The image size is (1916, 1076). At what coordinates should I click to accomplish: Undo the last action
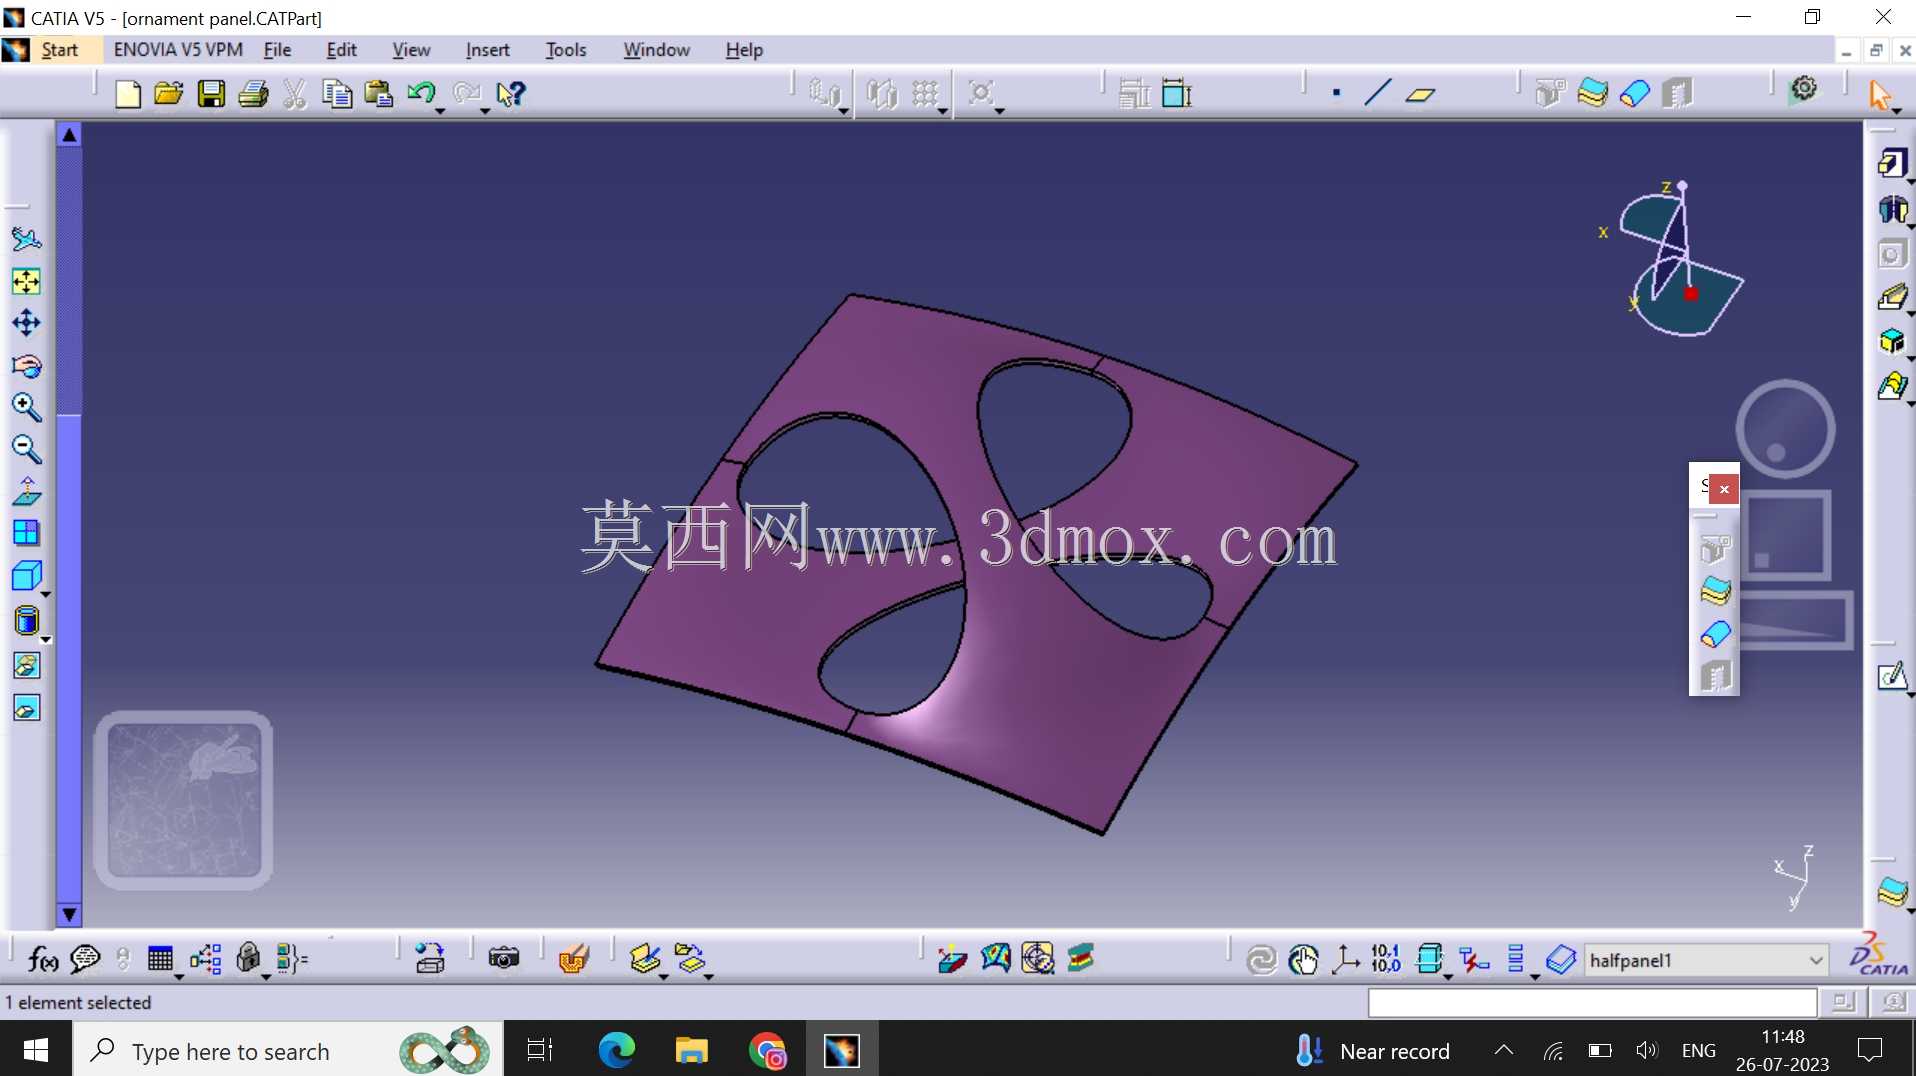tap(421, 94)
